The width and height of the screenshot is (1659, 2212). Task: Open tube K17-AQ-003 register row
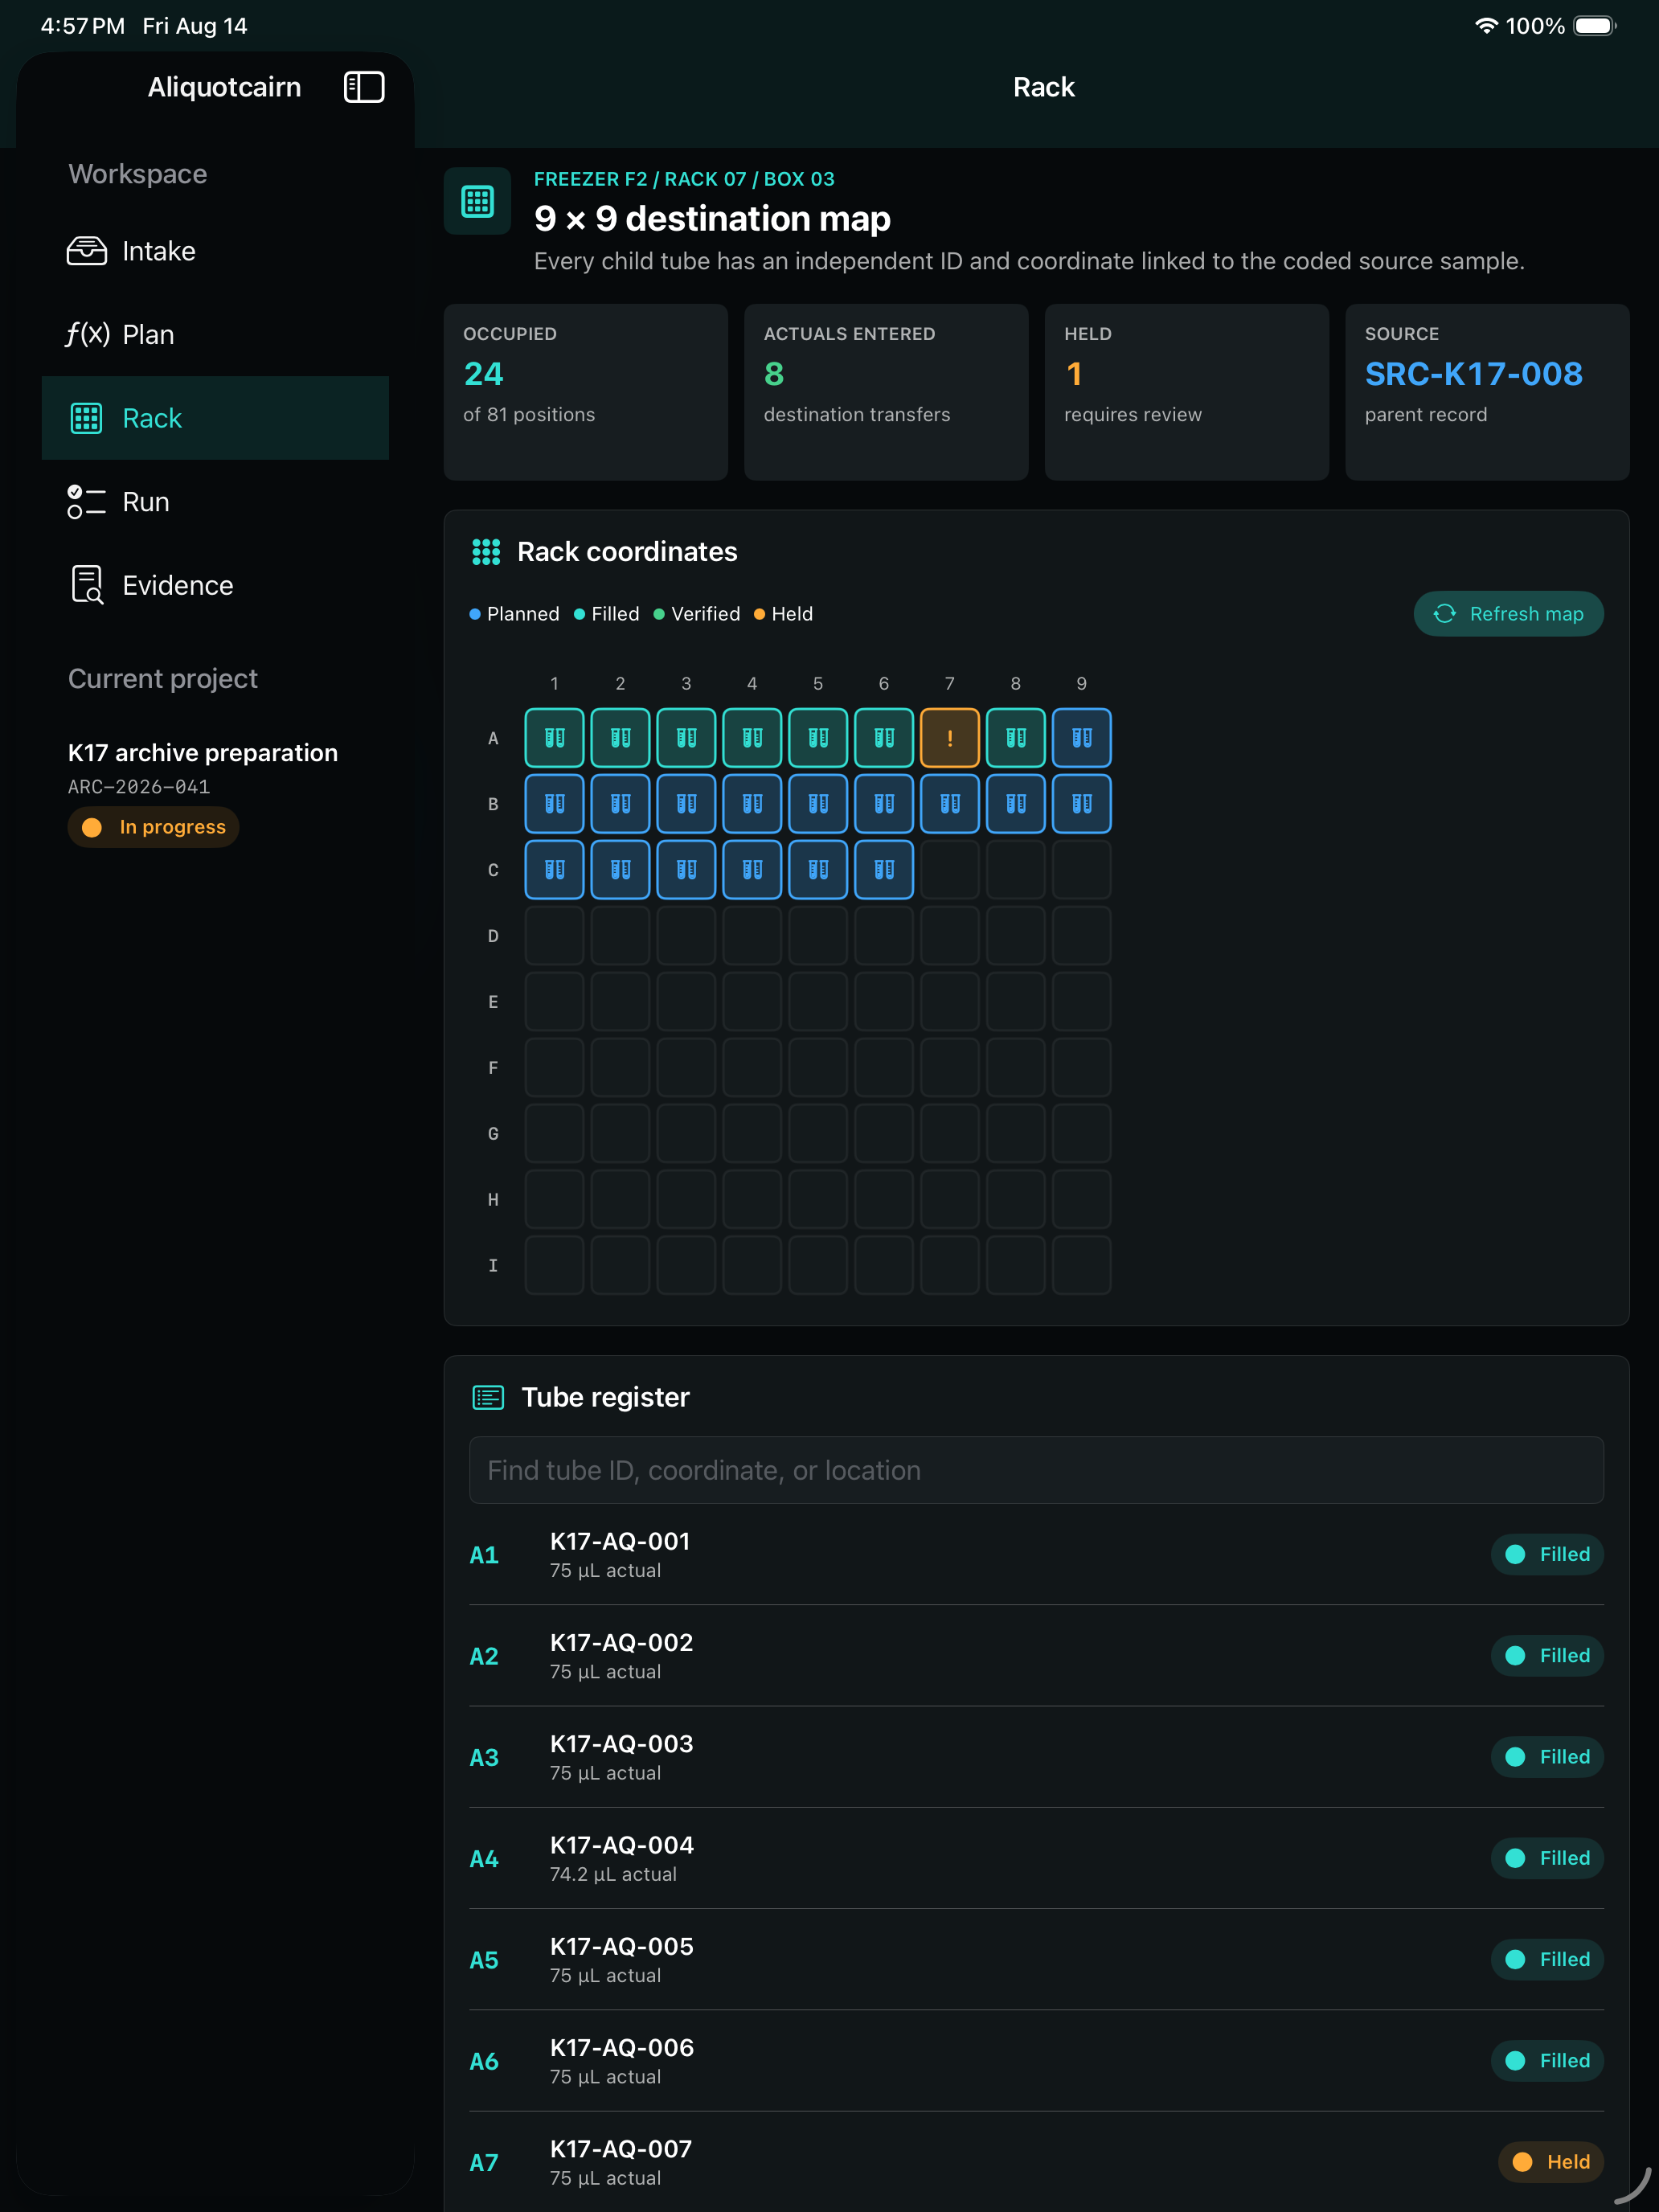click(1036, 1757)
